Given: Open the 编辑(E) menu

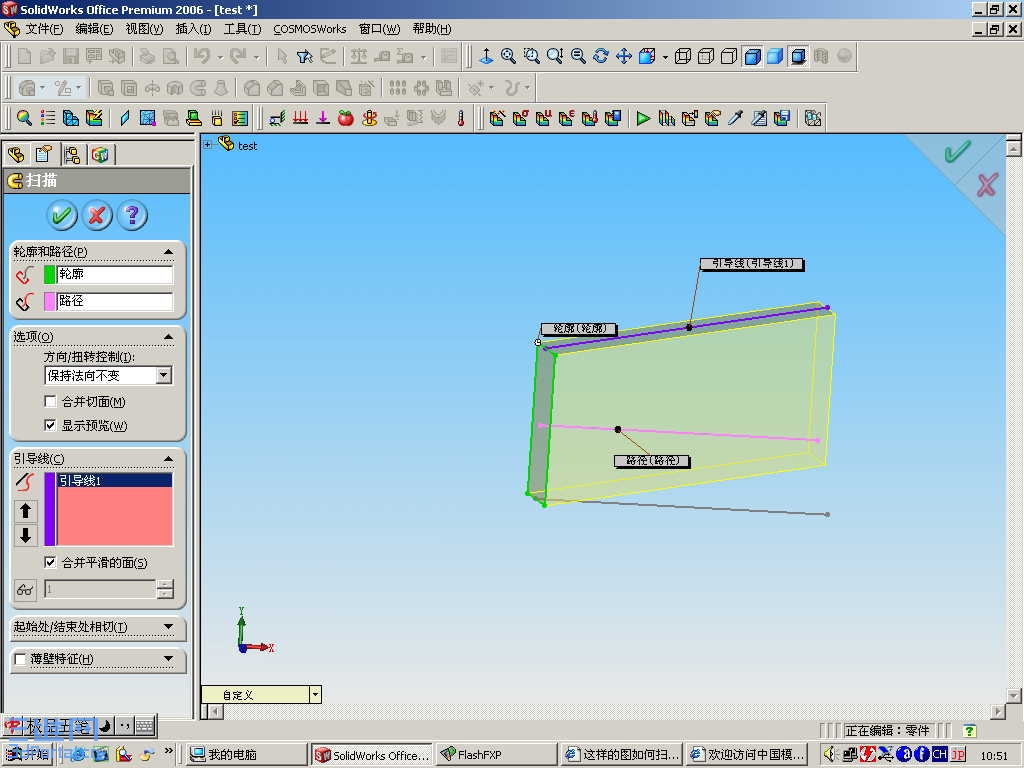Looking at the screenshot, I should [94, 29].
